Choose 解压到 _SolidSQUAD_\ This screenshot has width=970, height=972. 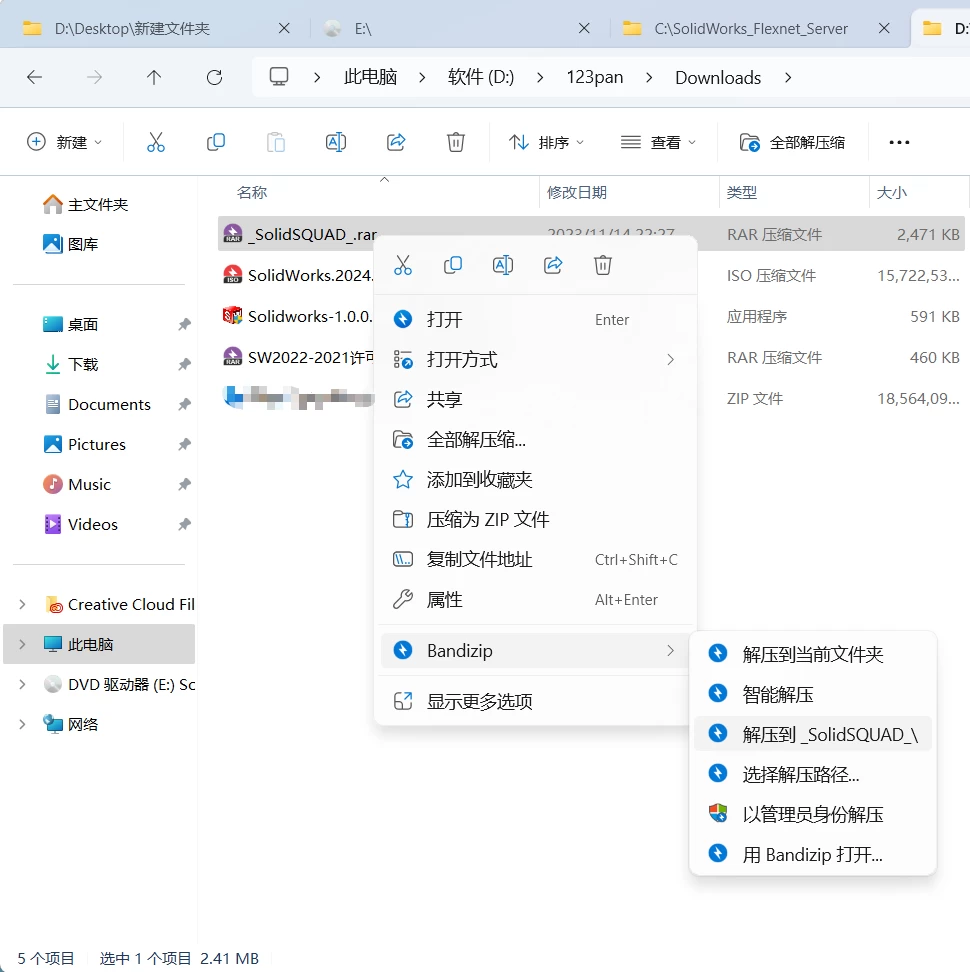pyautogui.click(x=813, y=735)
